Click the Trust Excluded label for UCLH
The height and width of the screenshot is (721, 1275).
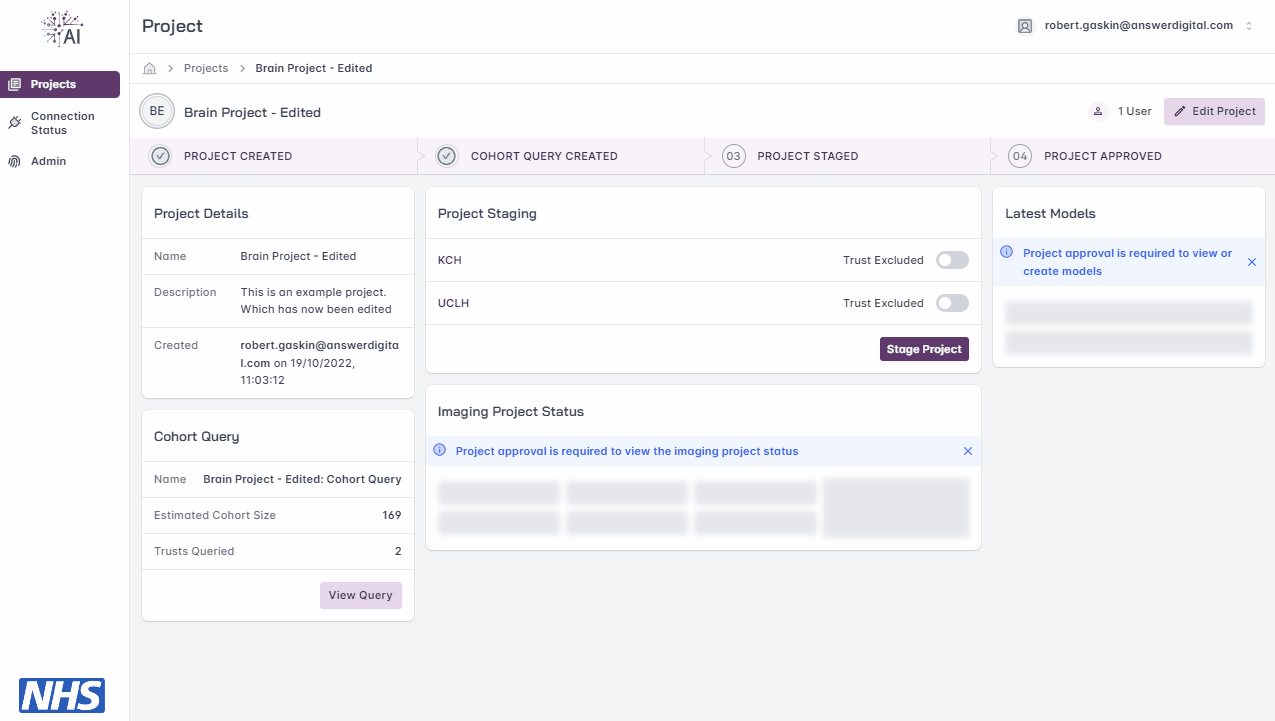click(883, 303)
